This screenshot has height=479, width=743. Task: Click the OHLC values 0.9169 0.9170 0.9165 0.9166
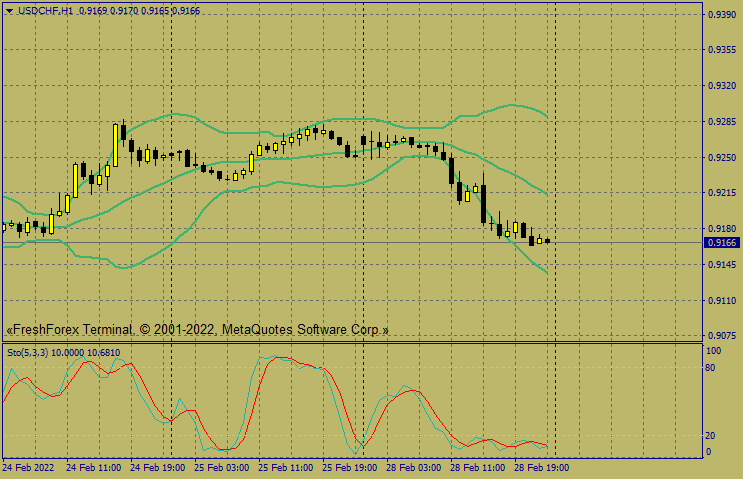[139, 11]
